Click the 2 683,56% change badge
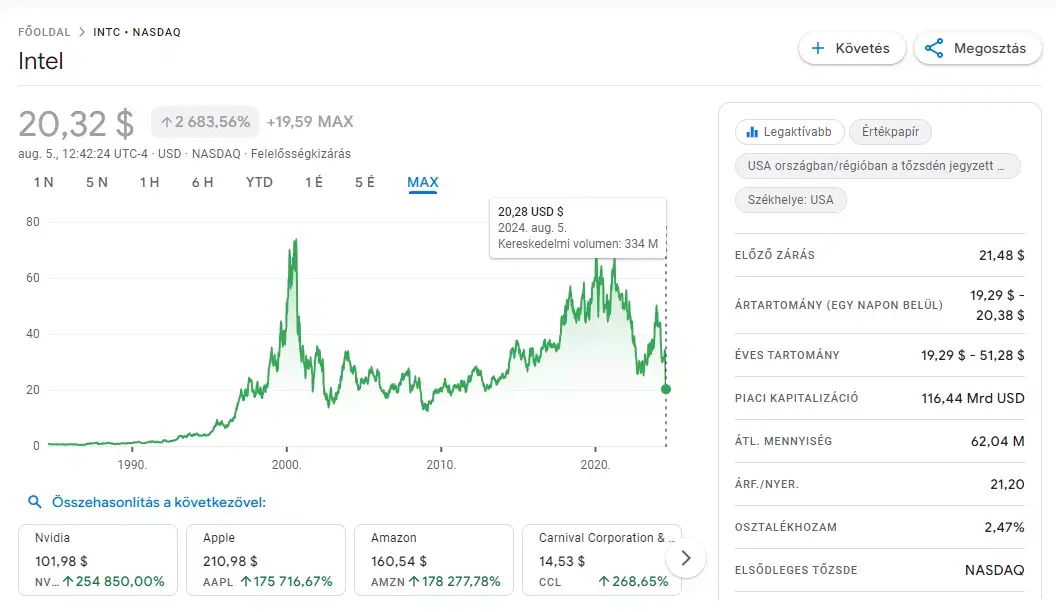1056x612 pixels. click(205, 122)
